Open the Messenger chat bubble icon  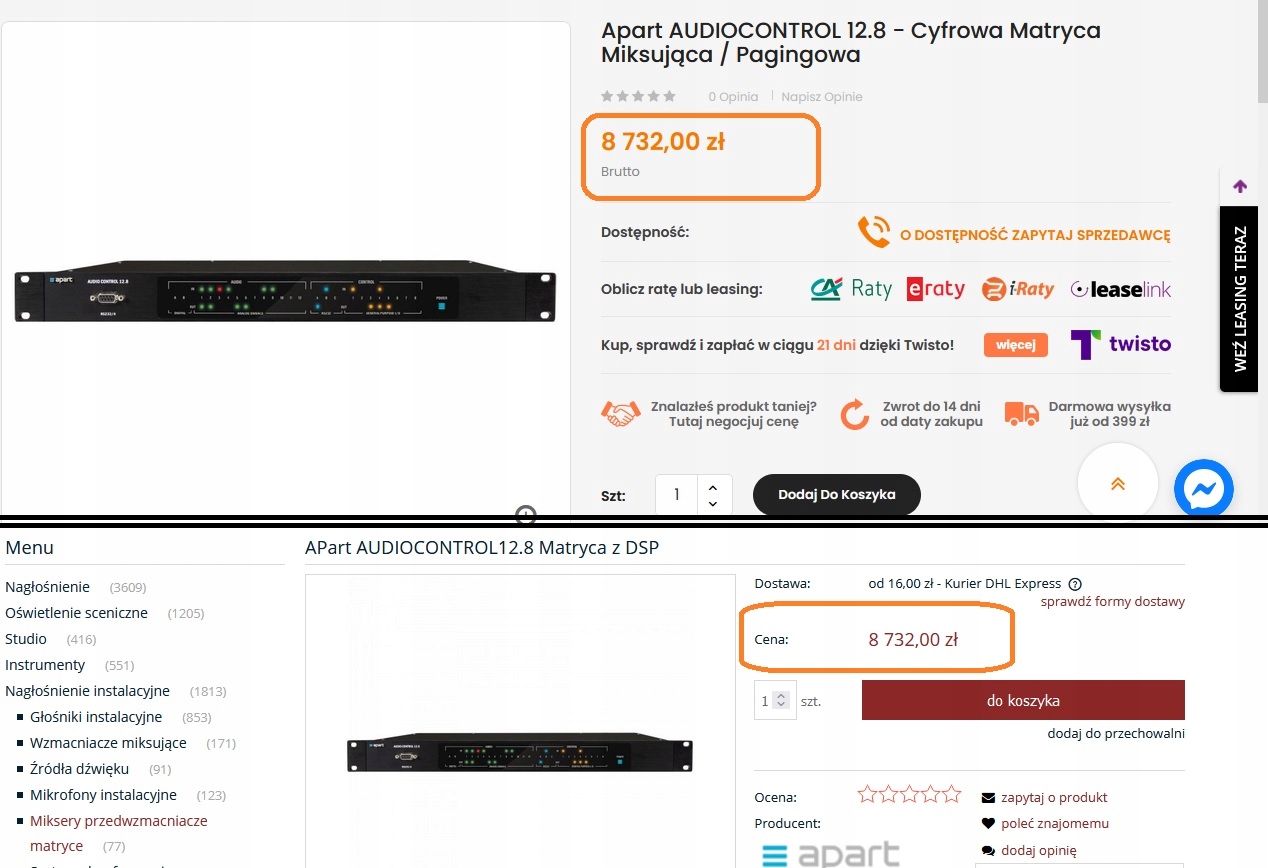1203,488
